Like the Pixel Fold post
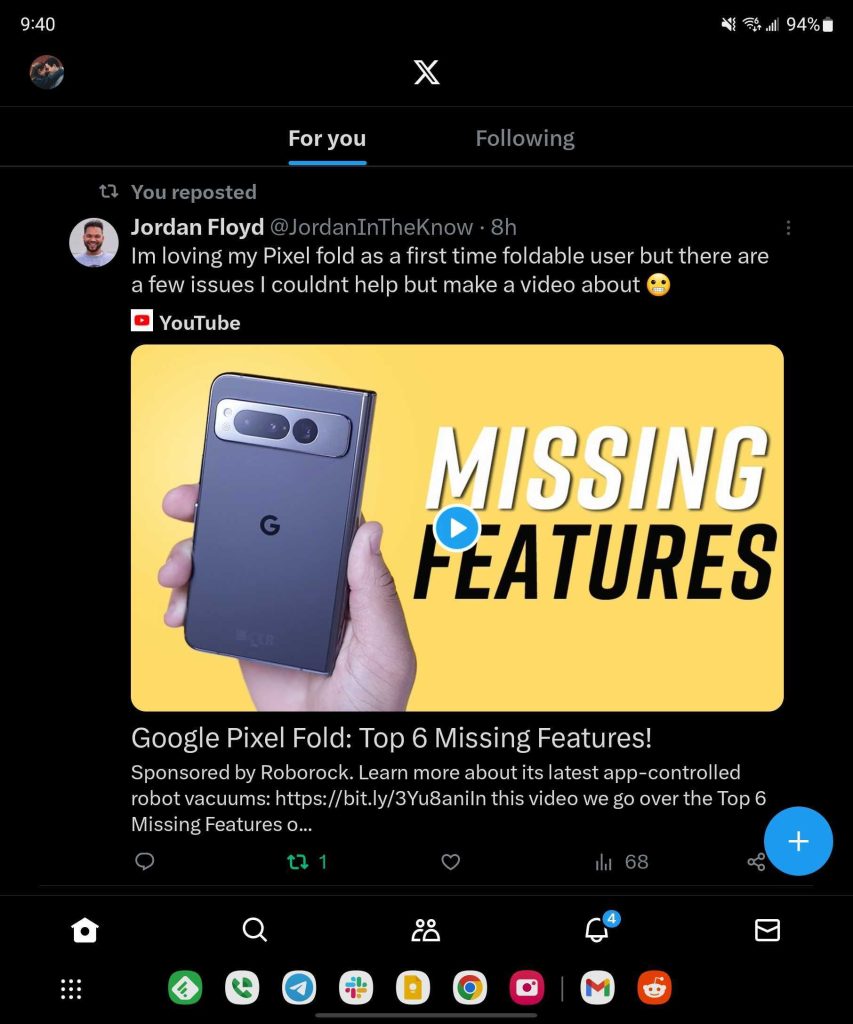Viewport: 853px width, 1024px height. [x=451, y=861]
